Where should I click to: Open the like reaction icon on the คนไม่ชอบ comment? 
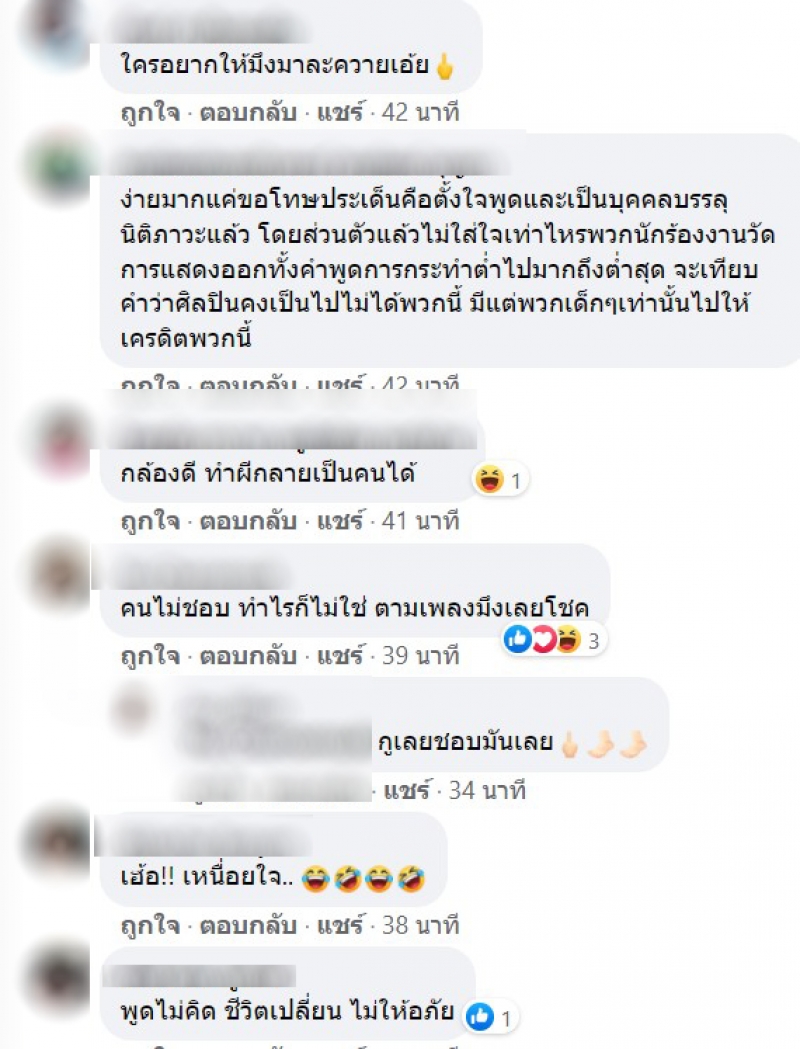[x=517, y=640]
